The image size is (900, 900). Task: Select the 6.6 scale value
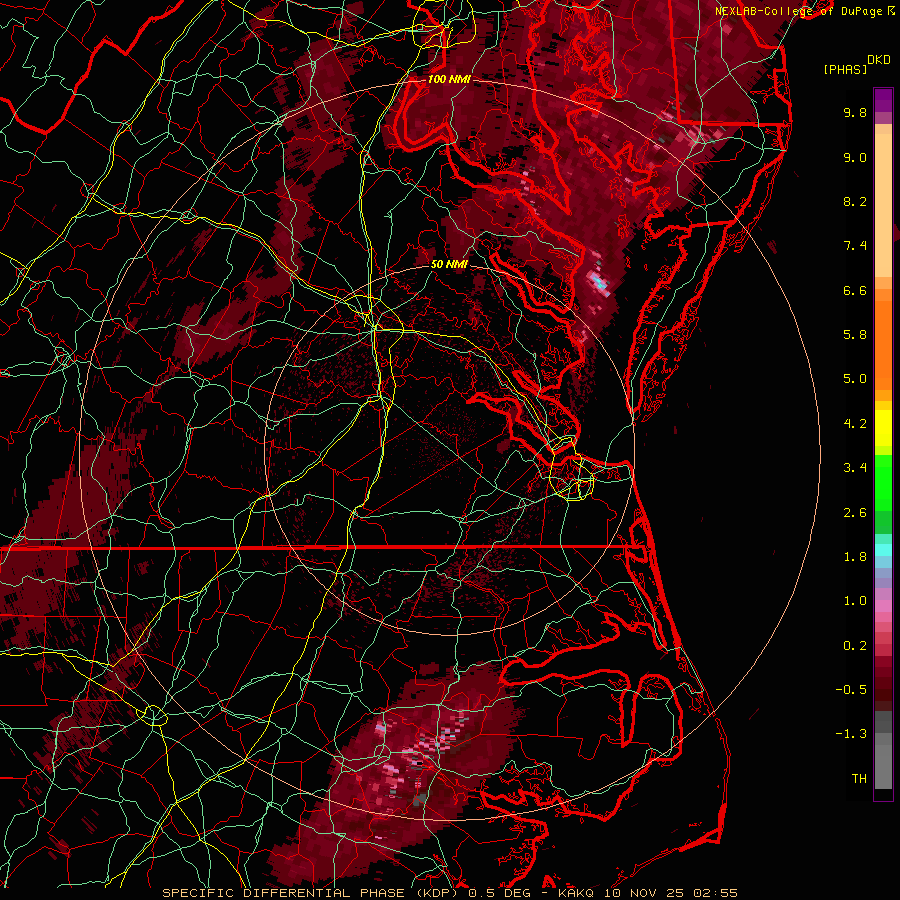click(855, 290)
